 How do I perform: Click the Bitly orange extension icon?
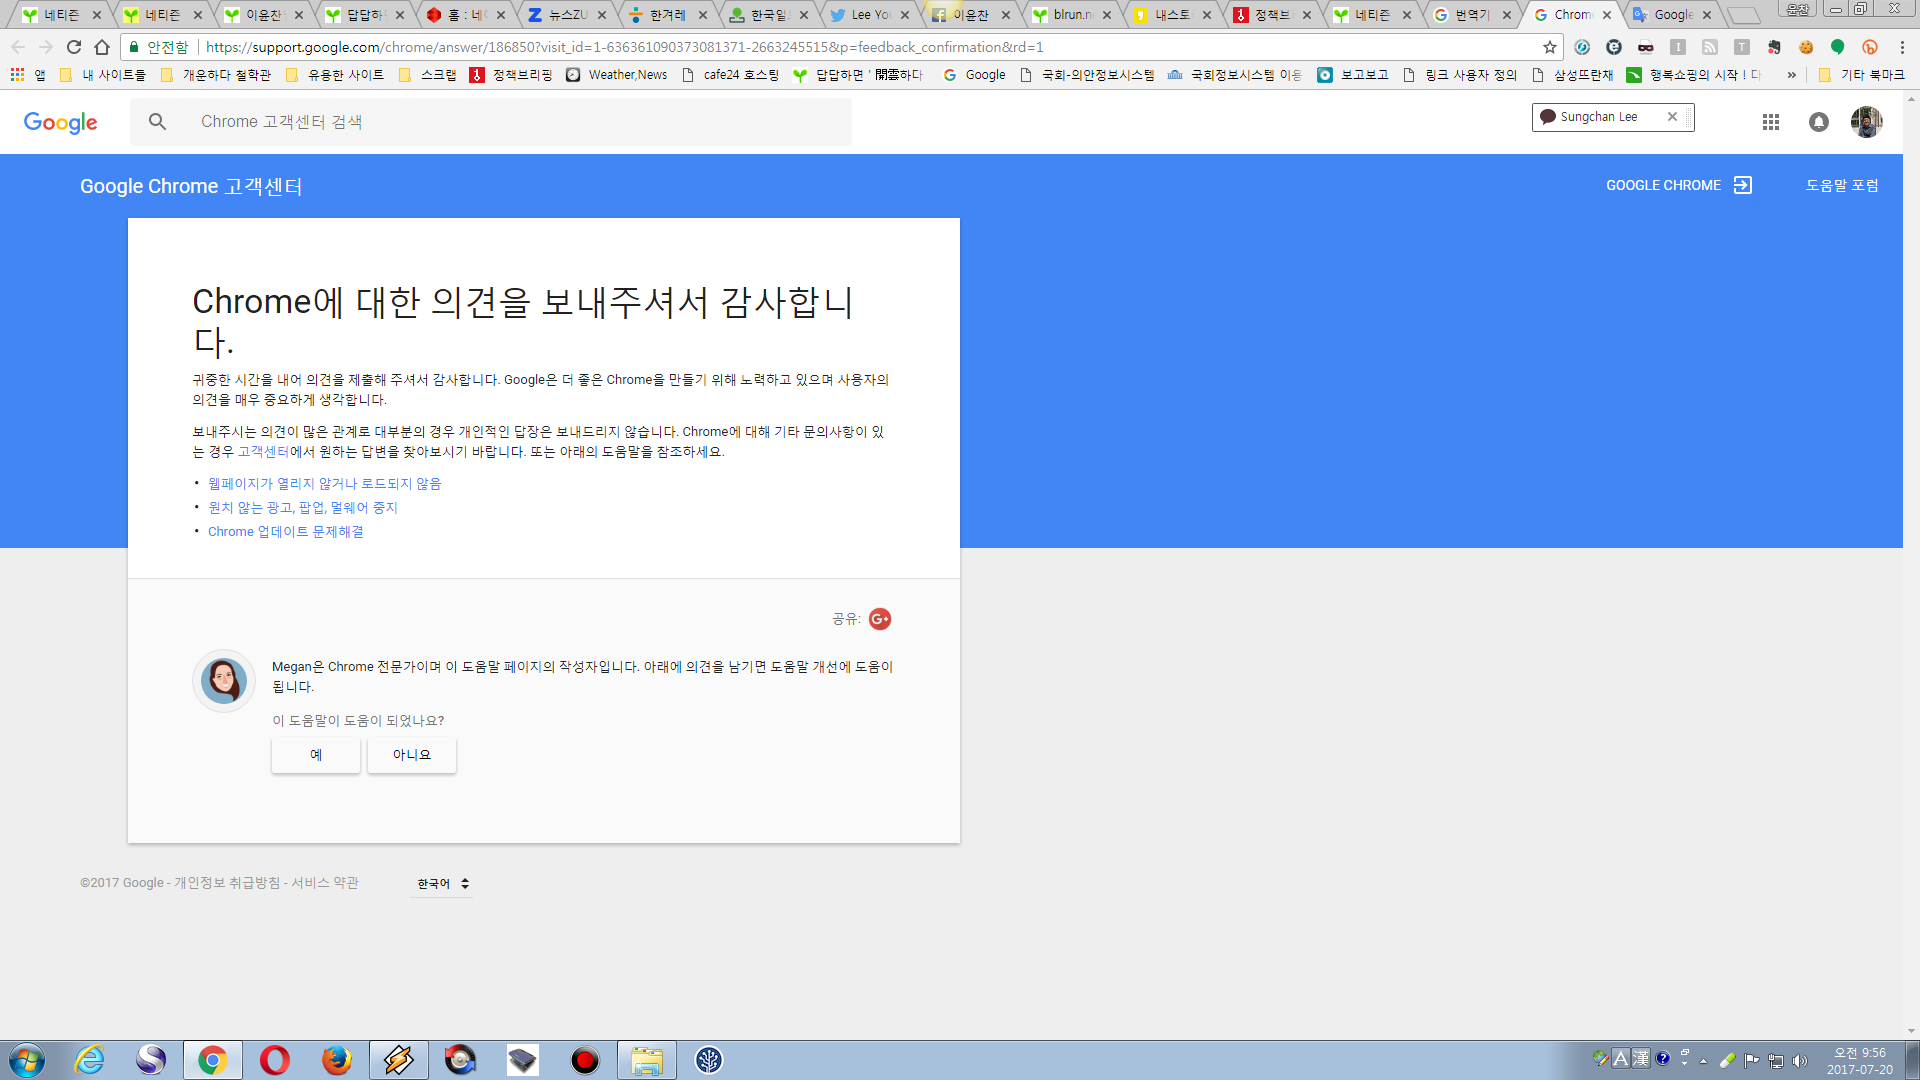1870,47
